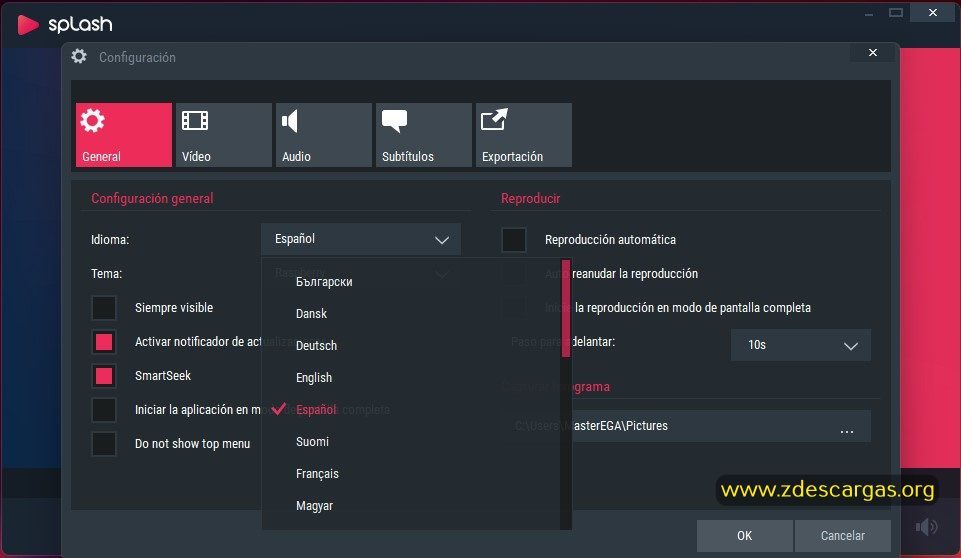Switch to the Audio tab
The height and width of the screenshot is (558, 961).
tap(324, 135)
